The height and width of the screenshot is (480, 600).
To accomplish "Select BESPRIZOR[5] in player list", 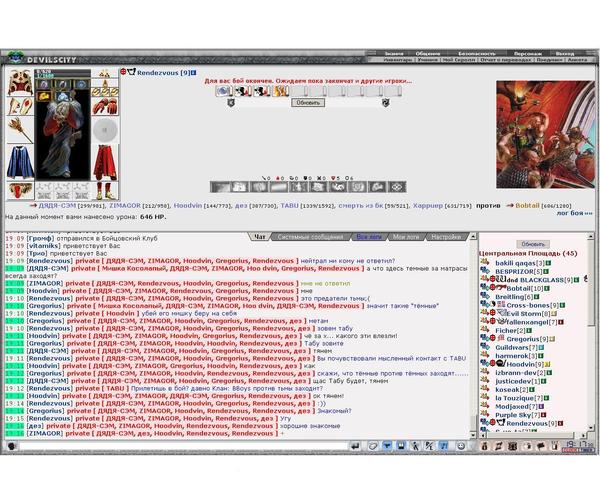I will click(x=518, y=271).
